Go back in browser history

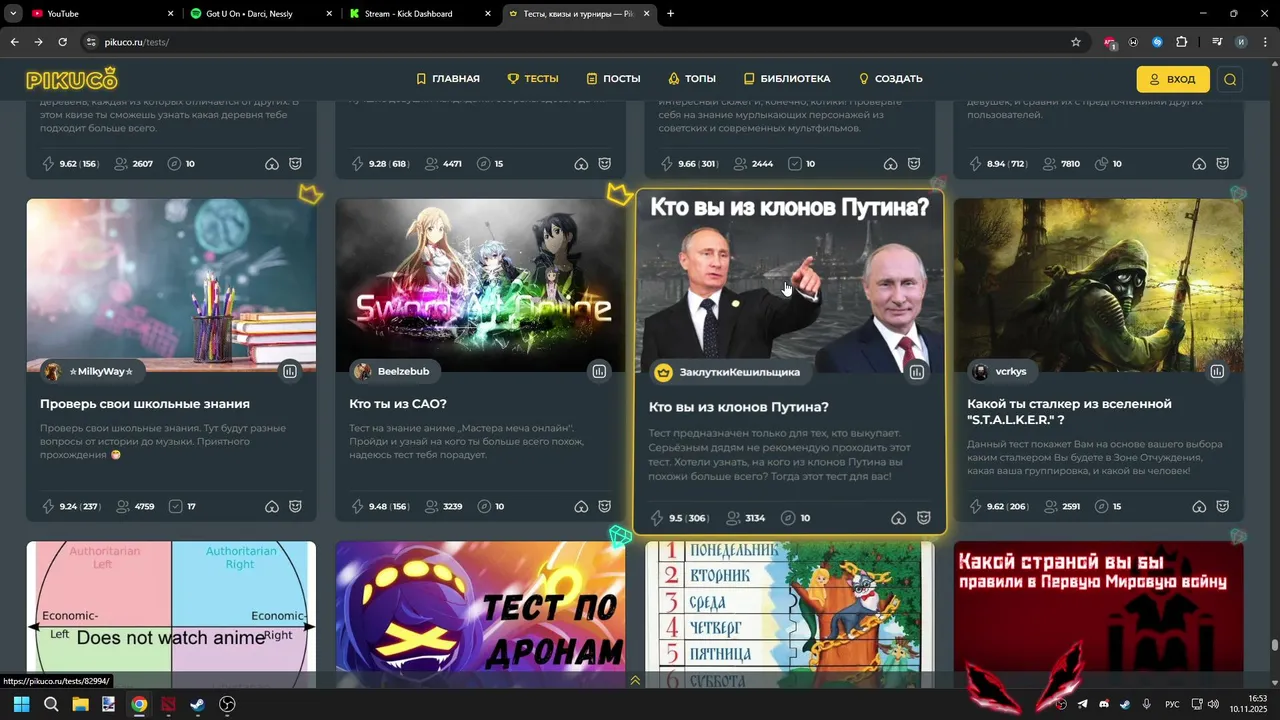[14, 42]
